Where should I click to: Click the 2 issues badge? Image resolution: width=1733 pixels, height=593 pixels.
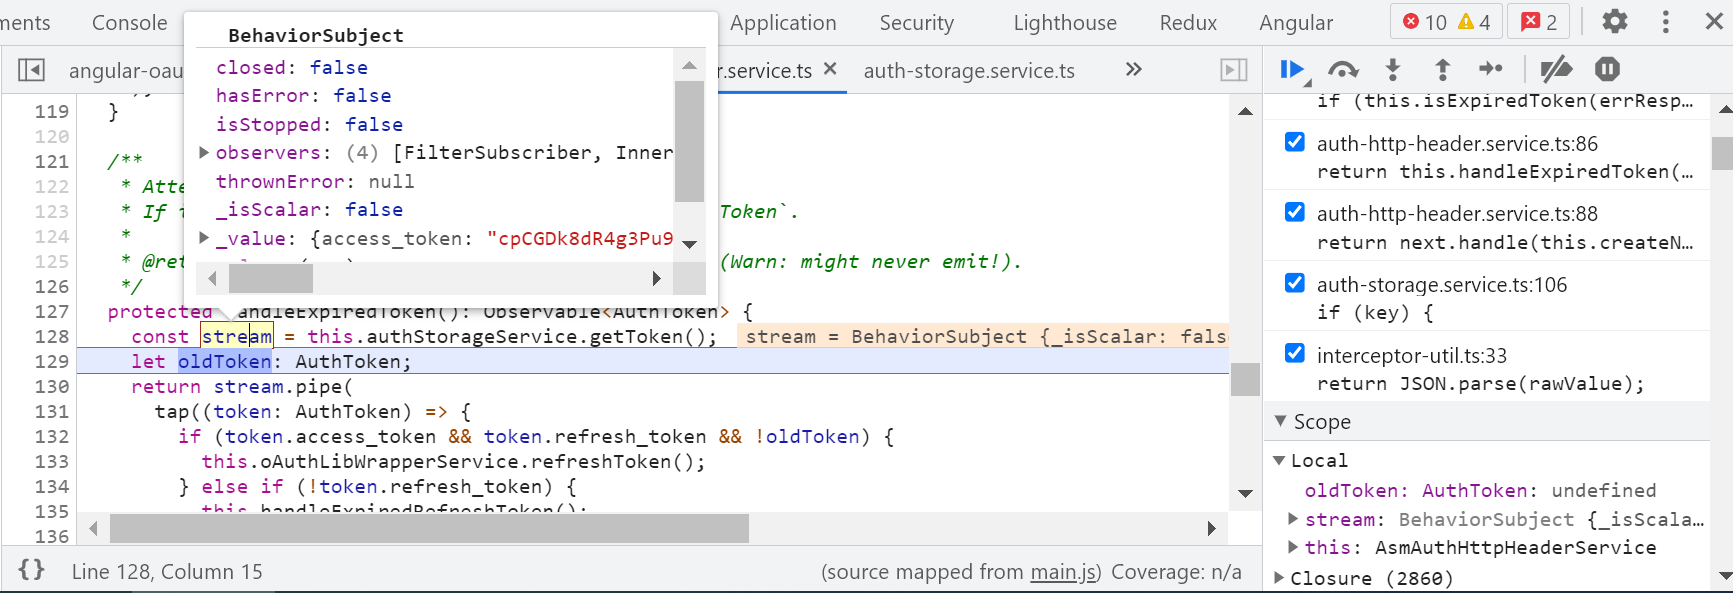[1539, 22]
